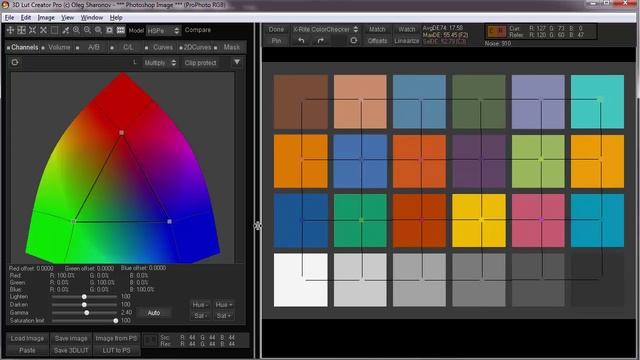
Task: Click the Sat + button
Action: point(224,316)
